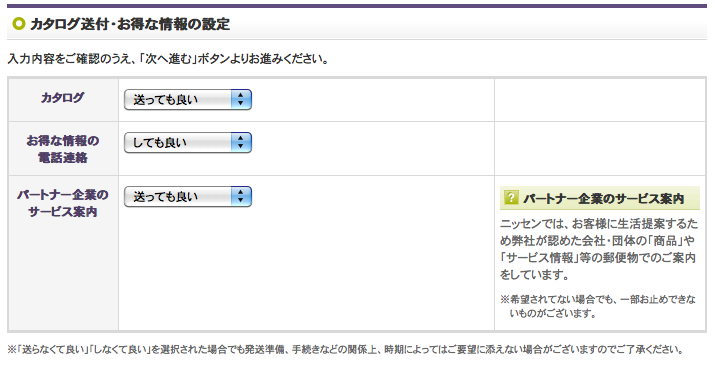Open the カタログ dropdown
715x376 pixels.
point(187,99)
